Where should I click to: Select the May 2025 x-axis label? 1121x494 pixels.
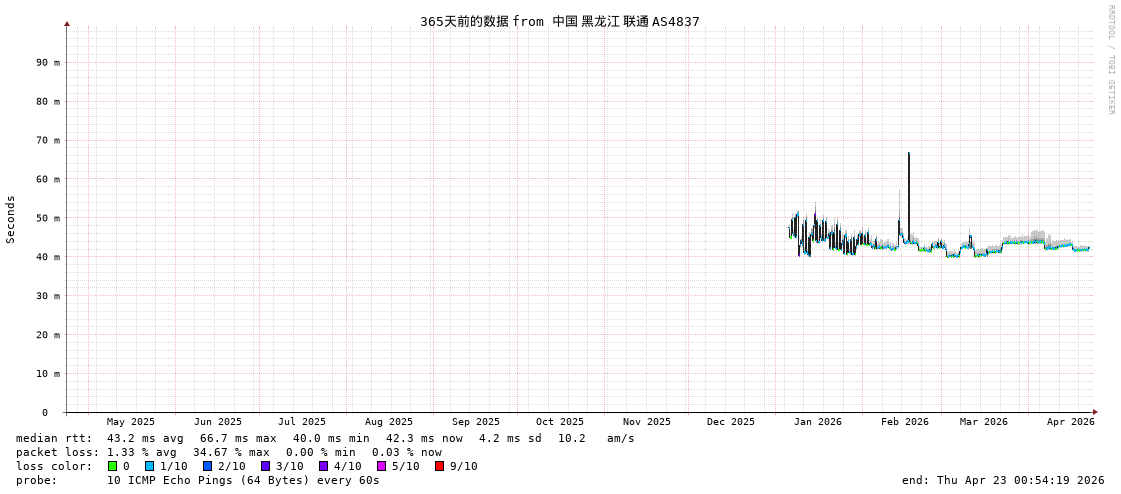coord(131,422)
